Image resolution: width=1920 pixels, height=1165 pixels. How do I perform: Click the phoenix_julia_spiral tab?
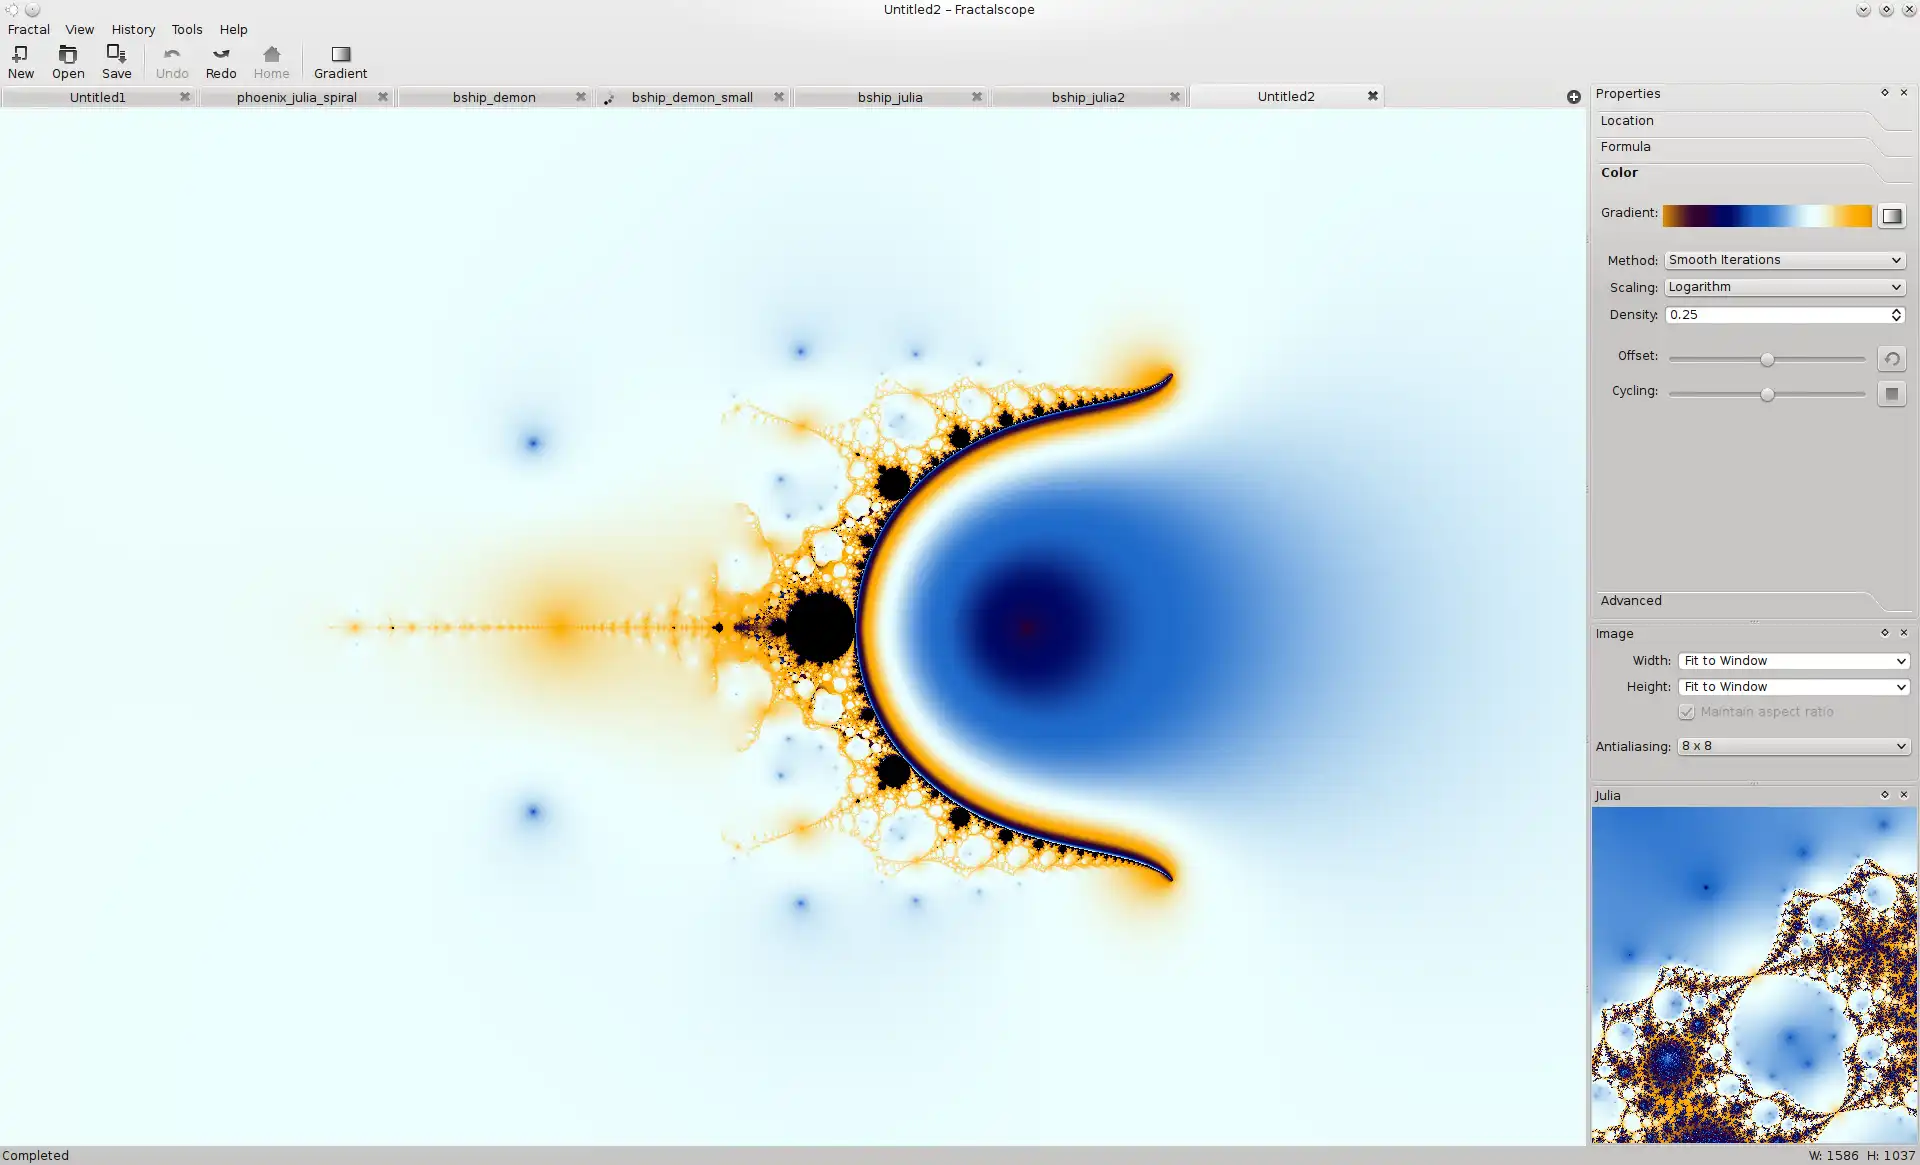pyautogui.click(x=296, y=96)
